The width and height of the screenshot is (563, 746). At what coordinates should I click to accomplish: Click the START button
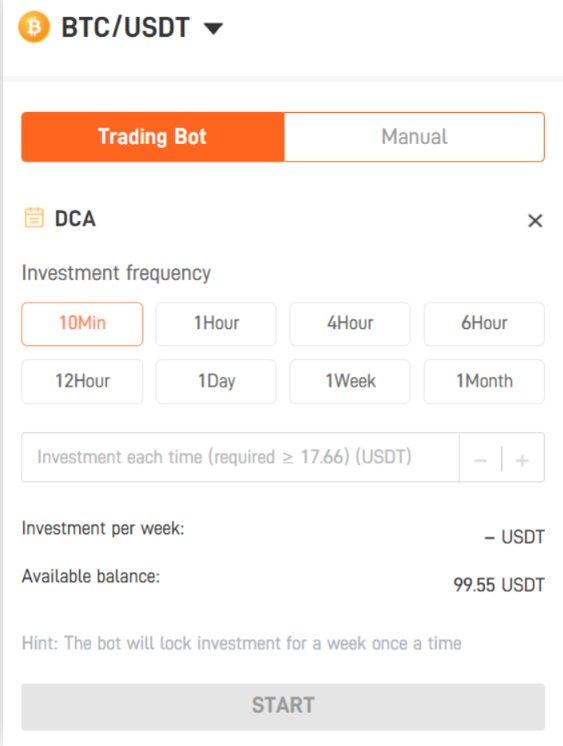283,707
